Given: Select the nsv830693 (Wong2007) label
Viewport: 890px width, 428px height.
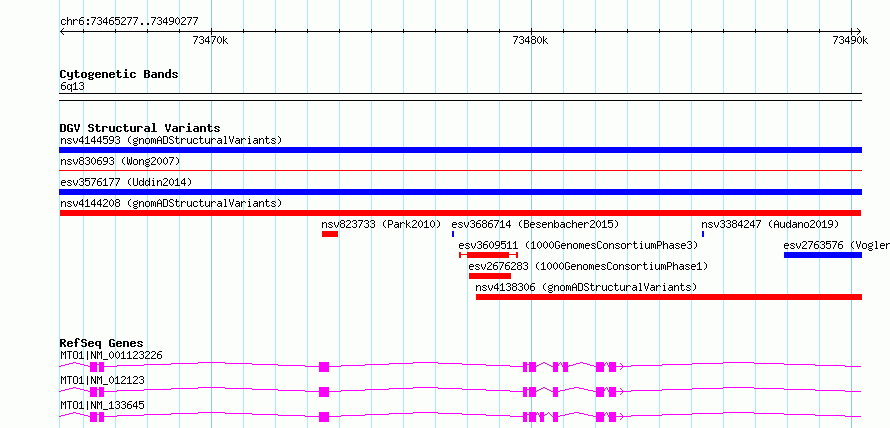Looking at the screenshot, I should pos(120,162).
